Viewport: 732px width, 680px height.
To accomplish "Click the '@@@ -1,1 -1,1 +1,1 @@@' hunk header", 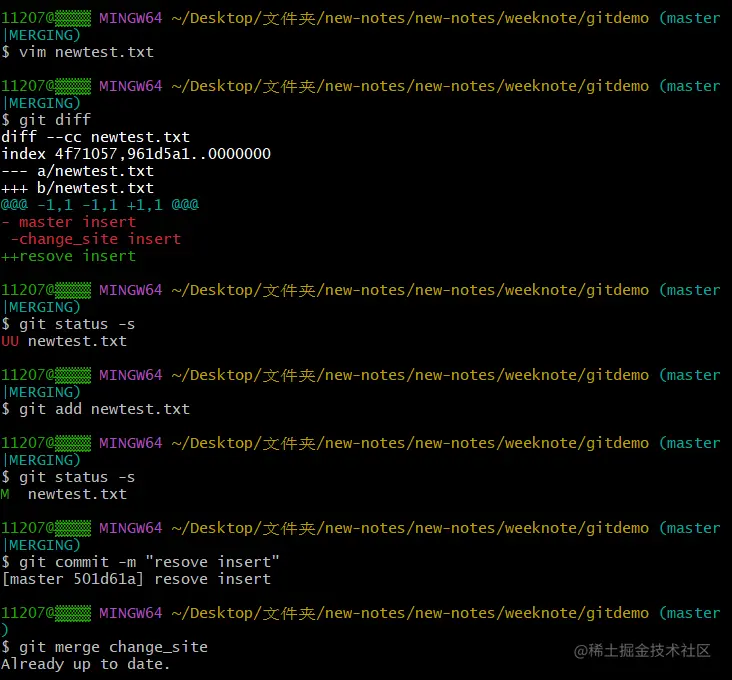I will (x=100, y=204).
